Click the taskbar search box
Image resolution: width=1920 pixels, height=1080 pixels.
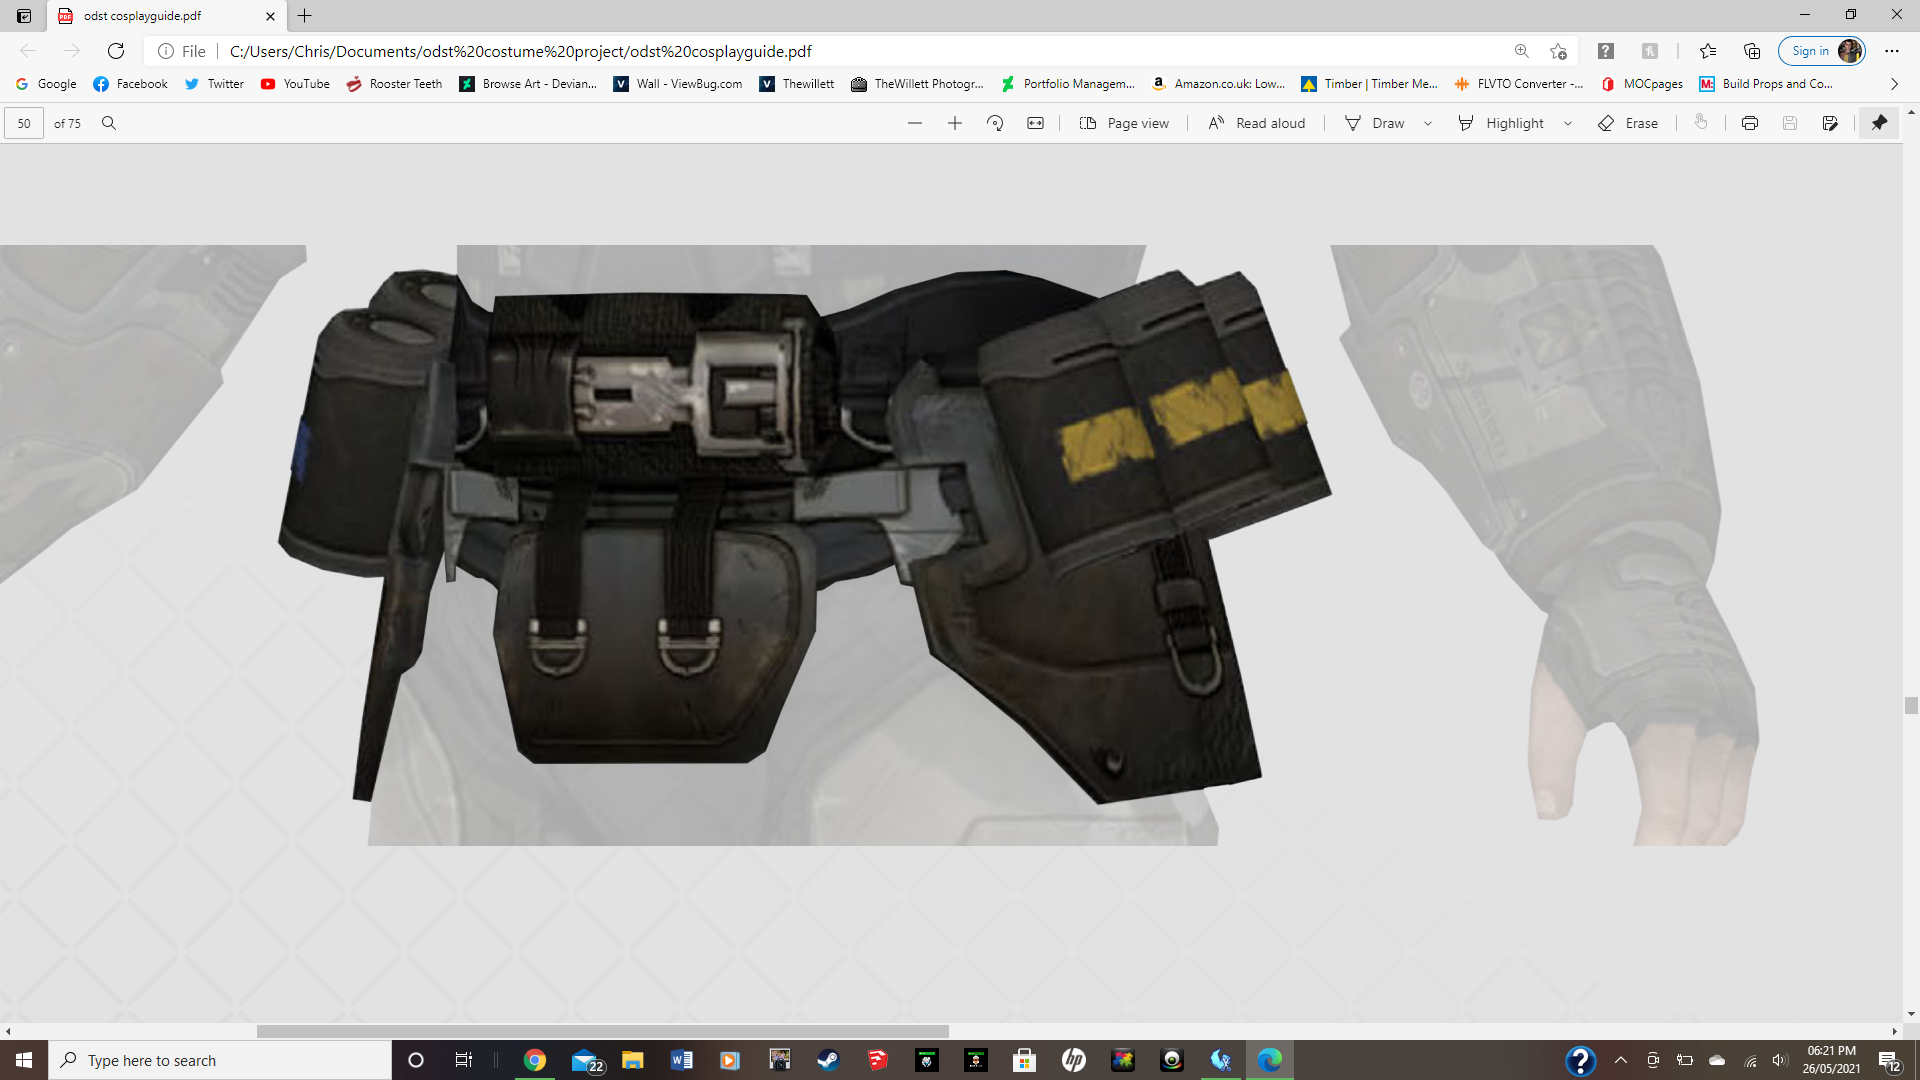point(220,1060)
